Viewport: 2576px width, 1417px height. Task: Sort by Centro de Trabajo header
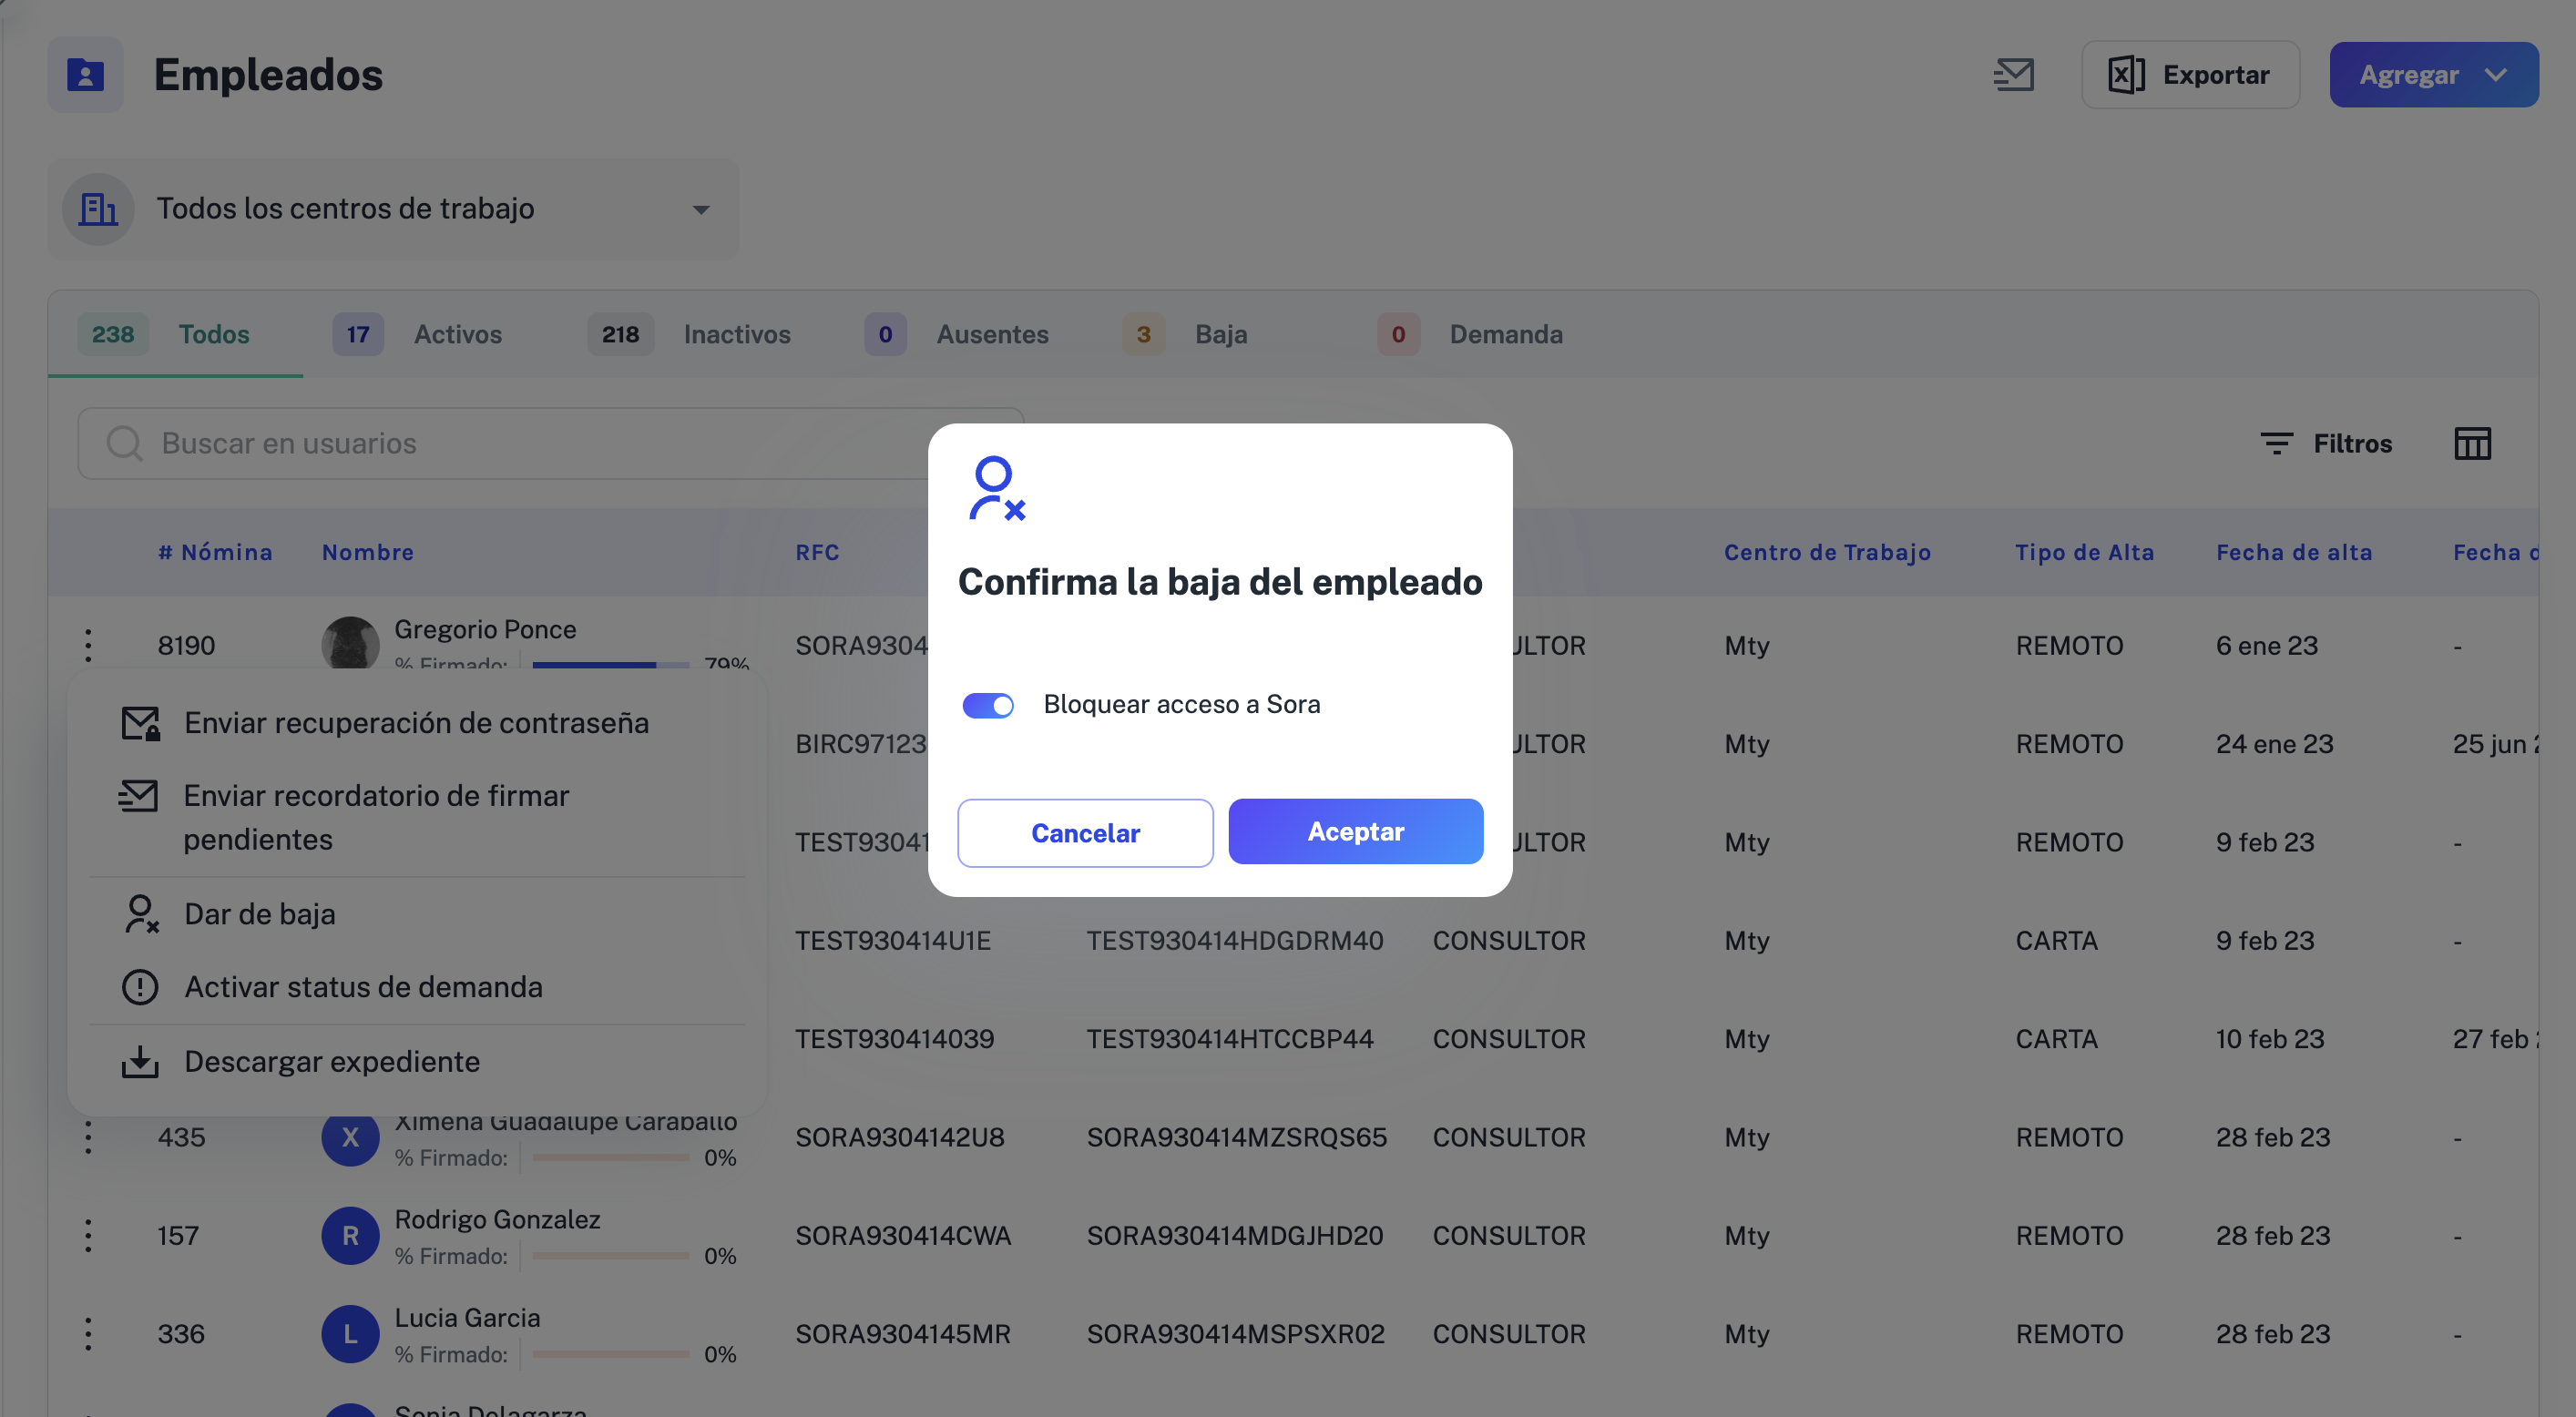pyautogui.click(x=1827, y=552)
